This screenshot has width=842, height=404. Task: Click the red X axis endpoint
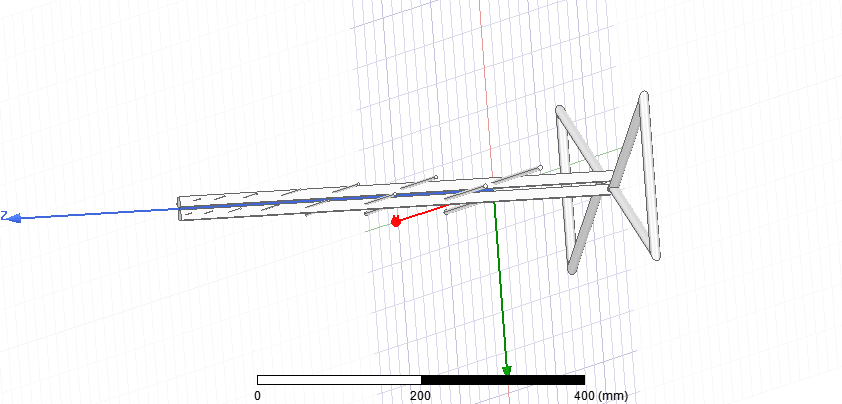click(396, 221)
